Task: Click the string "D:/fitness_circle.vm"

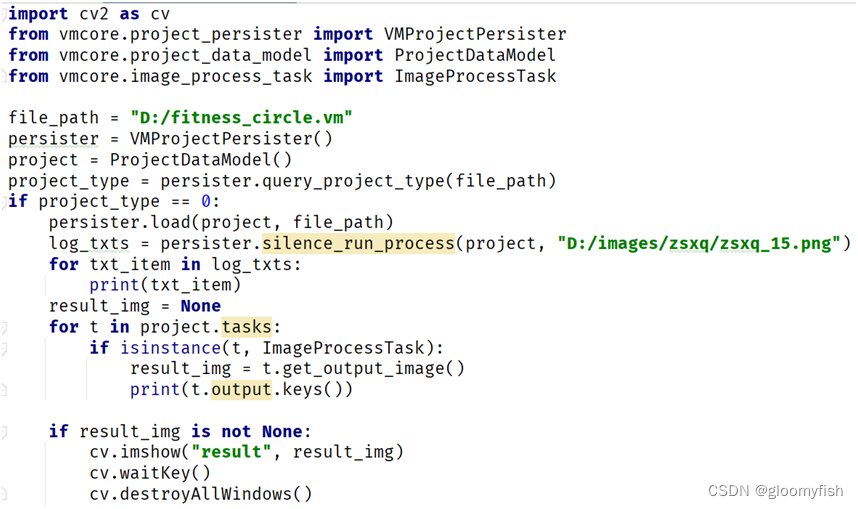Action: point(241,118)
